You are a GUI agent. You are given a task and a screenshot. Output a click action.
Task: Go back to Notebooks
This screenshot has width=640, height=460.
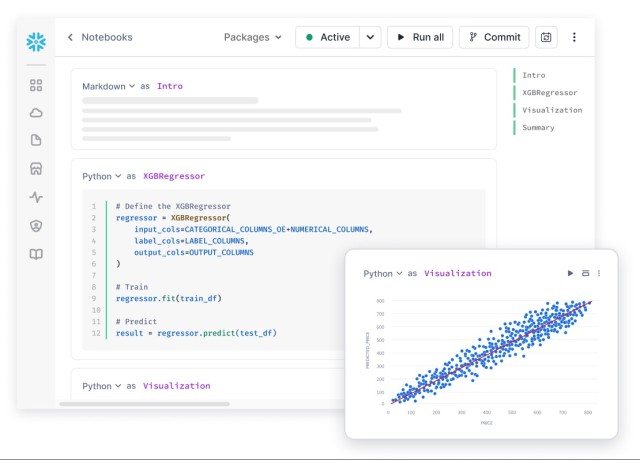coord(99,37)
